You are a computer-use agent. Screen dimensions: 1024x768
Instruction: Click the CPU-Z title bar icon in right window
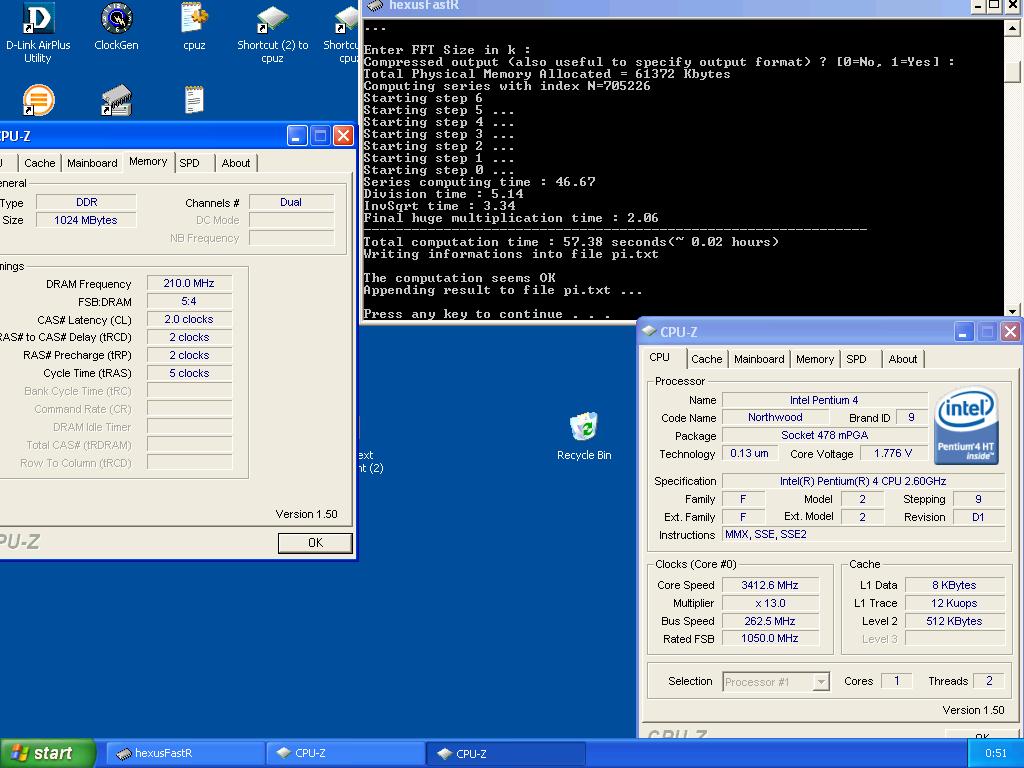648,331
